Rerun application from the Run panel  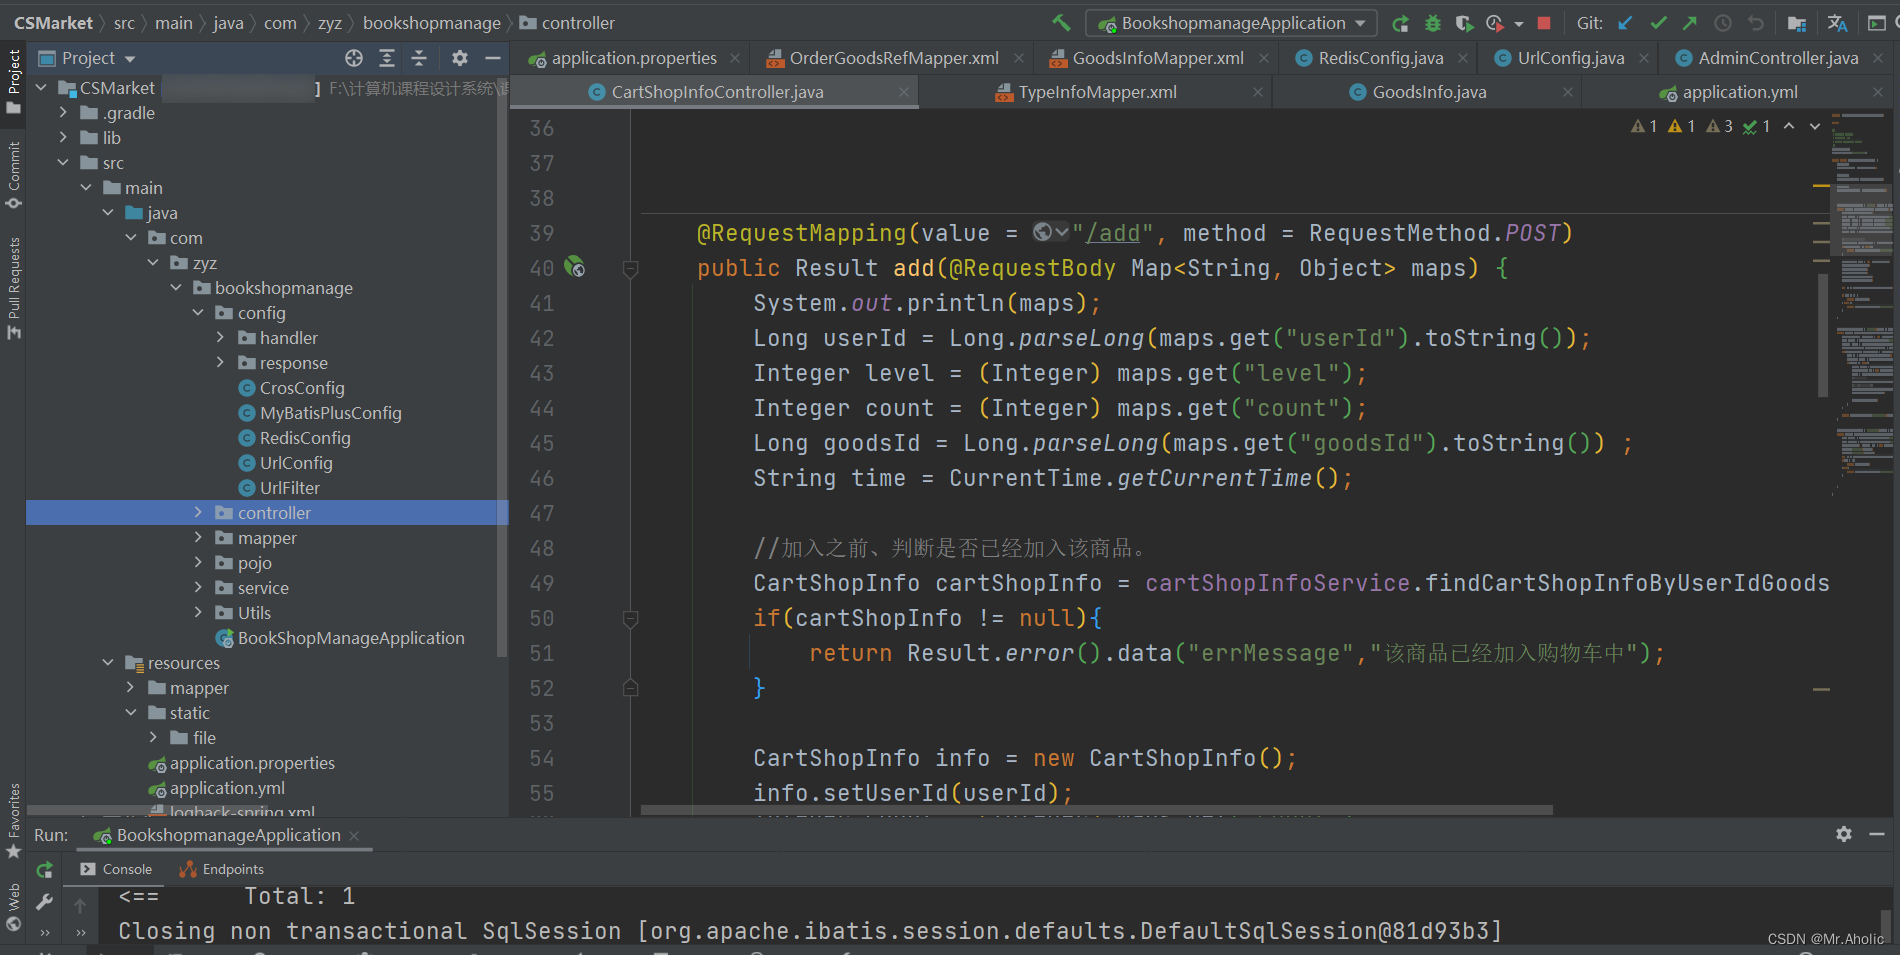pyautogui.click(x=44, y=869)
